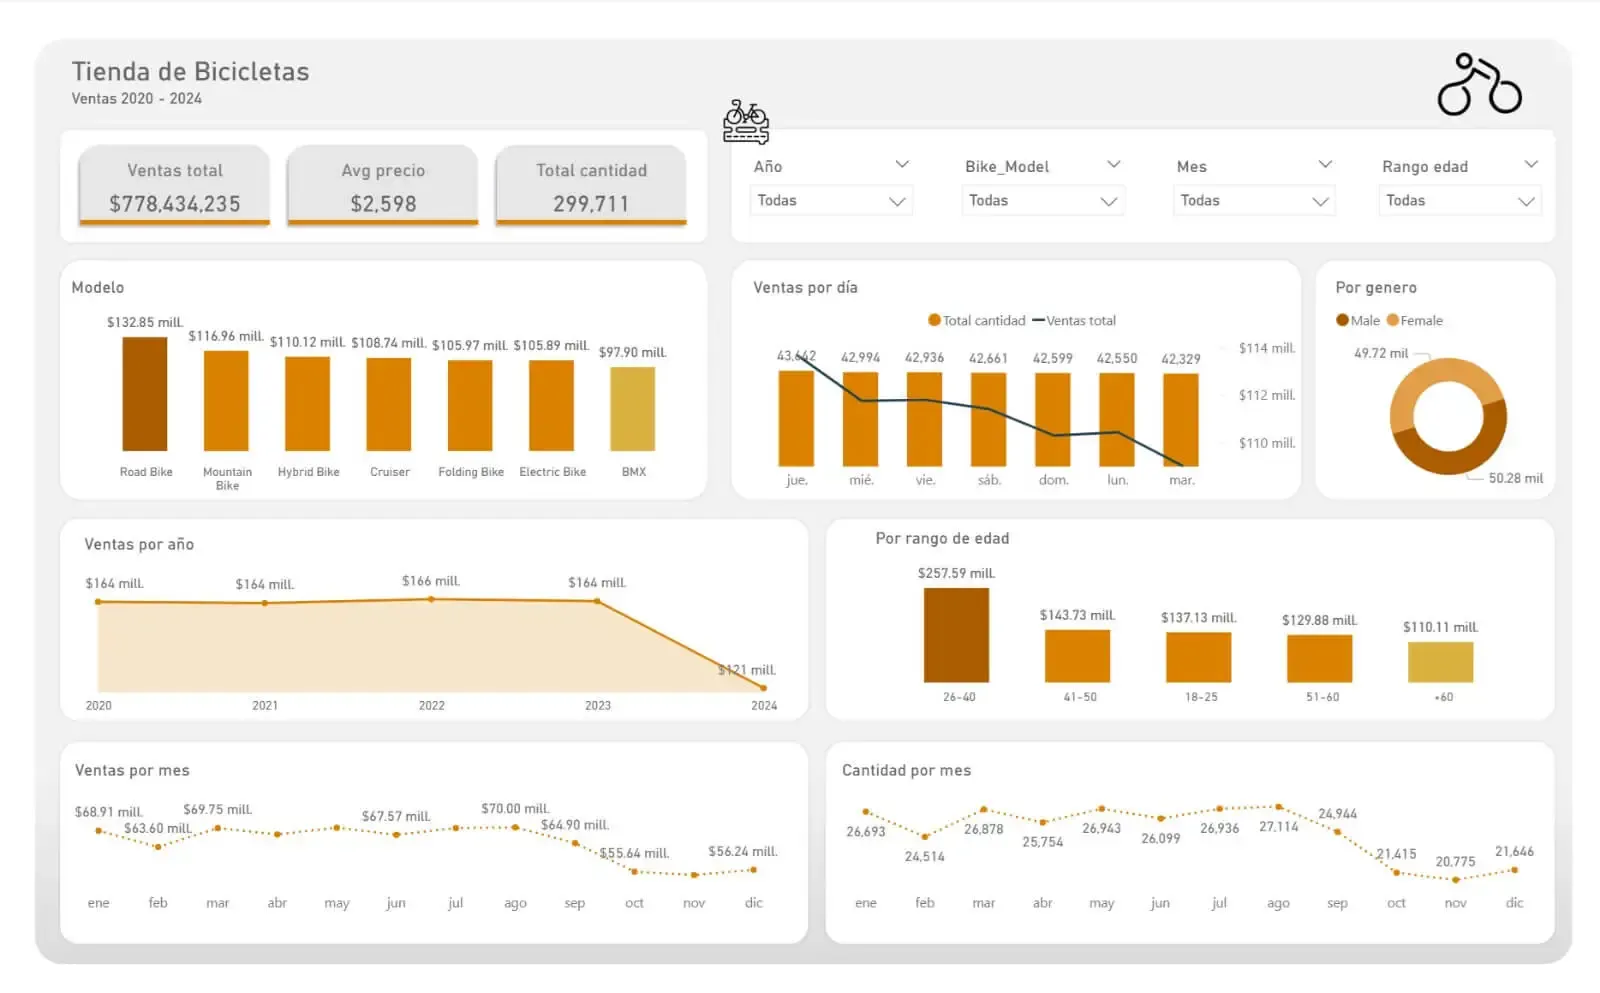Click the 2024 data point in Ventas por año
The height and width of the screenshot is (993, 1600).
tap(764, 688)
